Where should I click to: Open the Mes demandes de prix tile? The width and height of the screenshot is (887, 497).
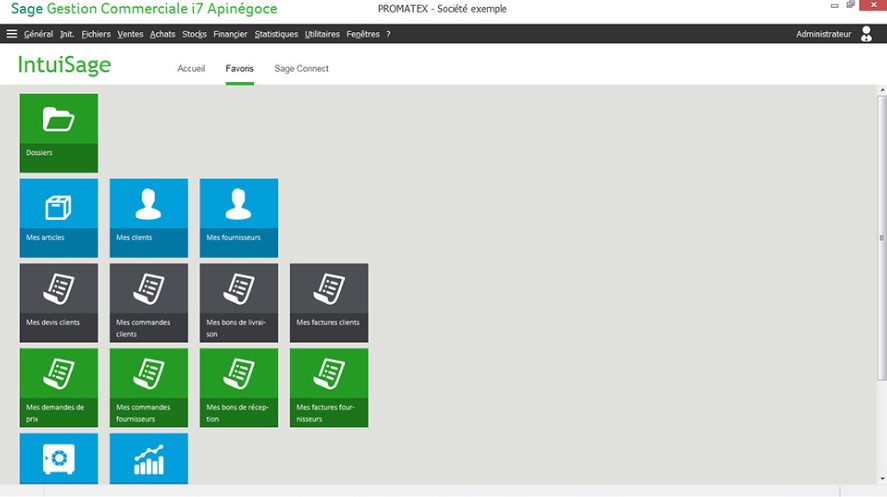coord(59,387)
